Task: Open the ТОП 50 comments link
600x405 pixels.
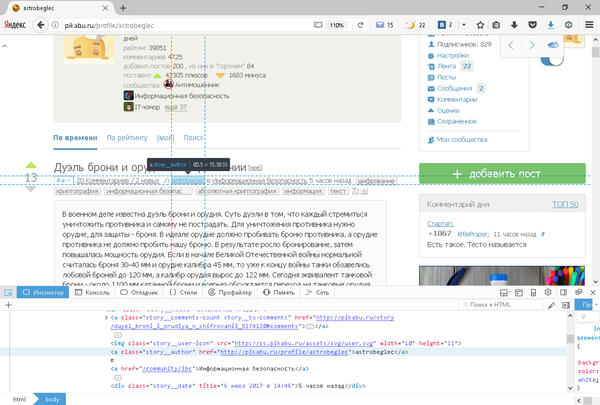Action: pyautogui.click(x=565, y=204)
